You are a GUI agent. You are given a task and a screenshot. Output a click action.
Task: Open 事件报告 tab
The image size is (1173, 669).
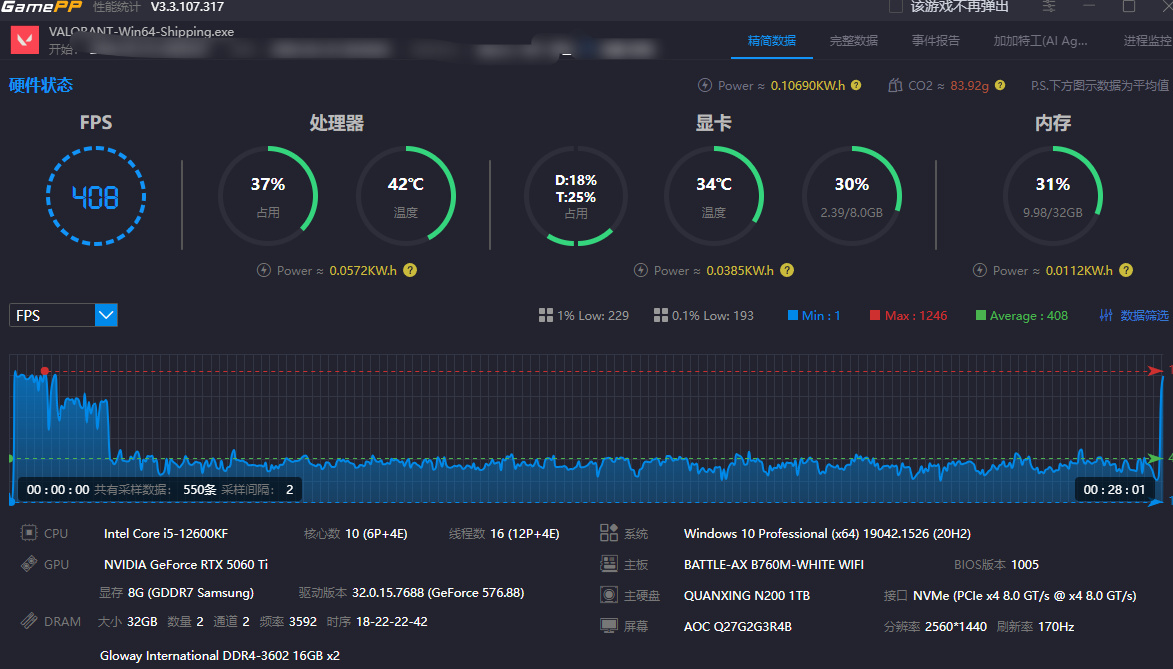point(935,40)
